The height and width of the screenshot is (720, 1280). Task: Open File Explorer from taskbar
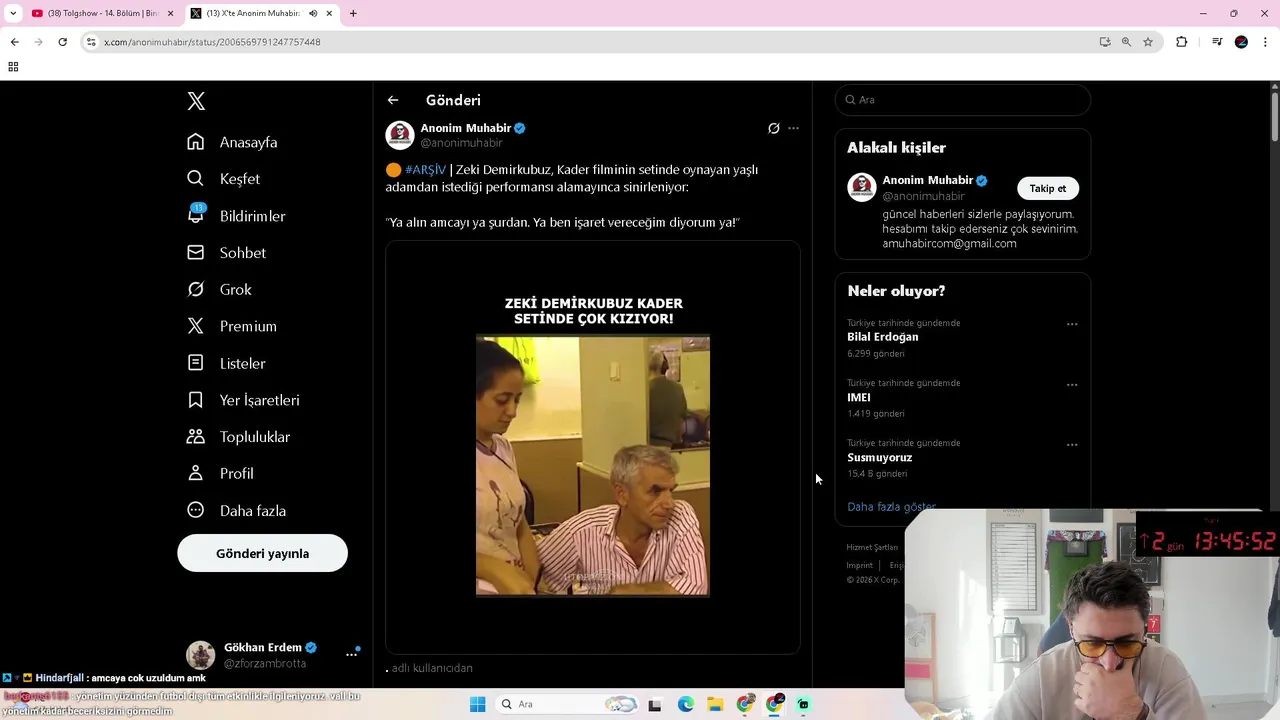[715, 705]
